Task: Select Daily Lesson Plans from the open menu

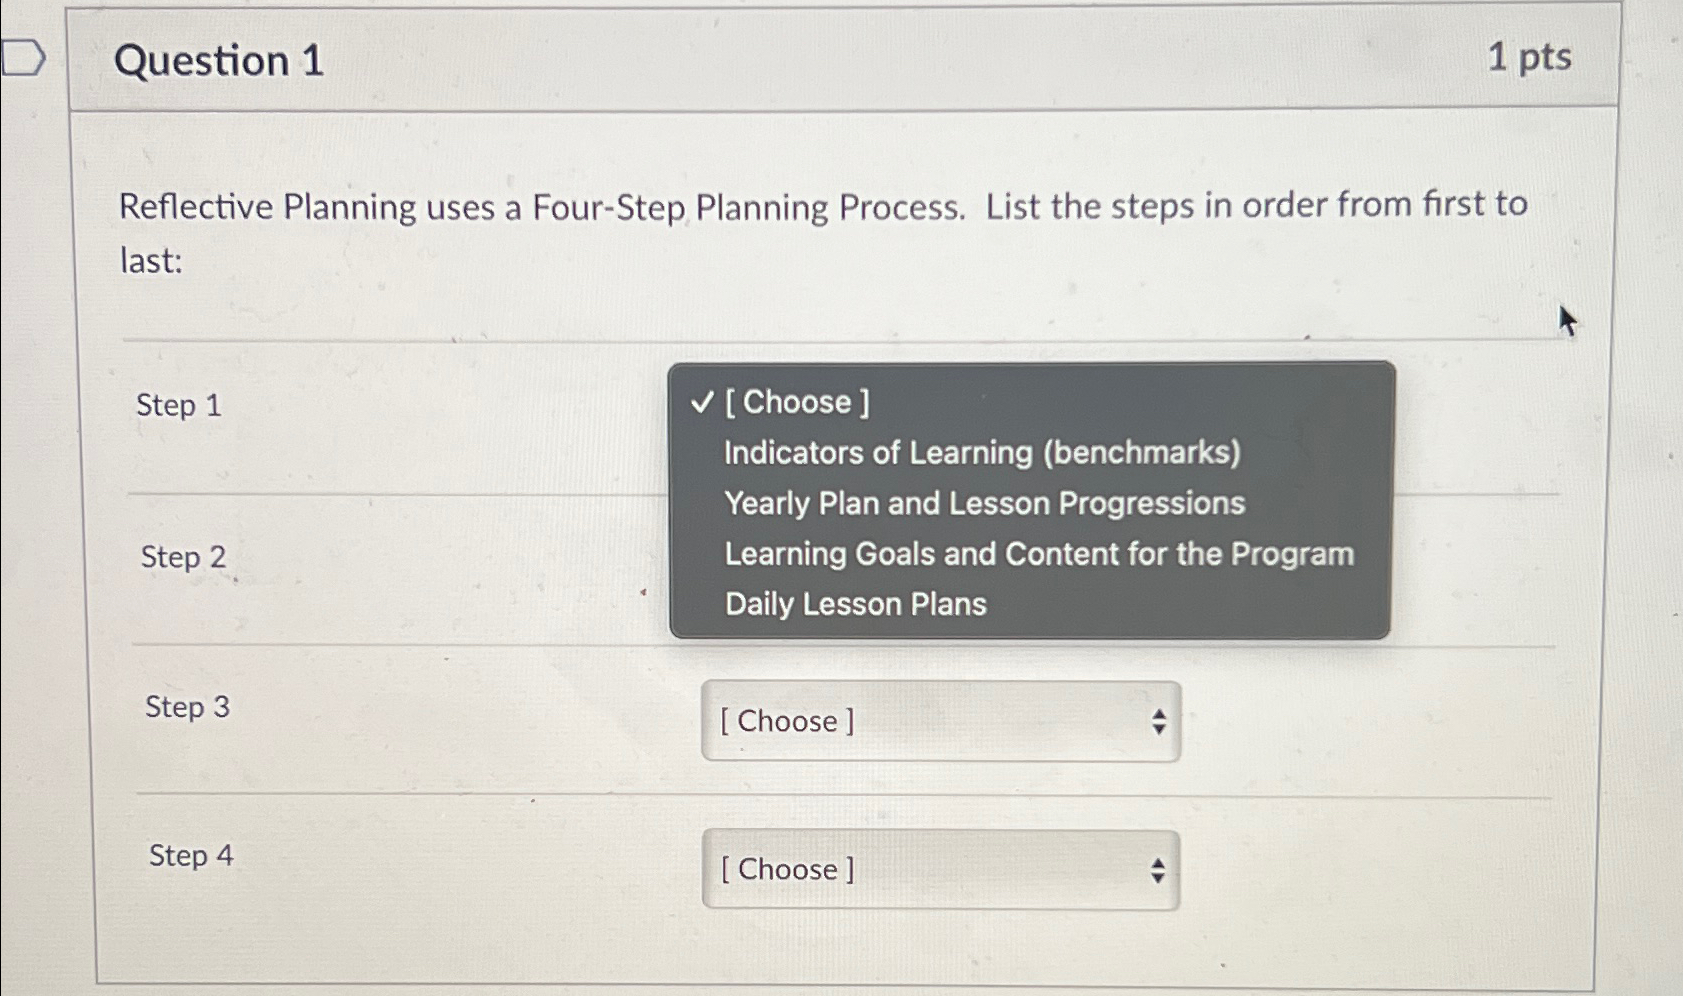Action: point(855,604)
